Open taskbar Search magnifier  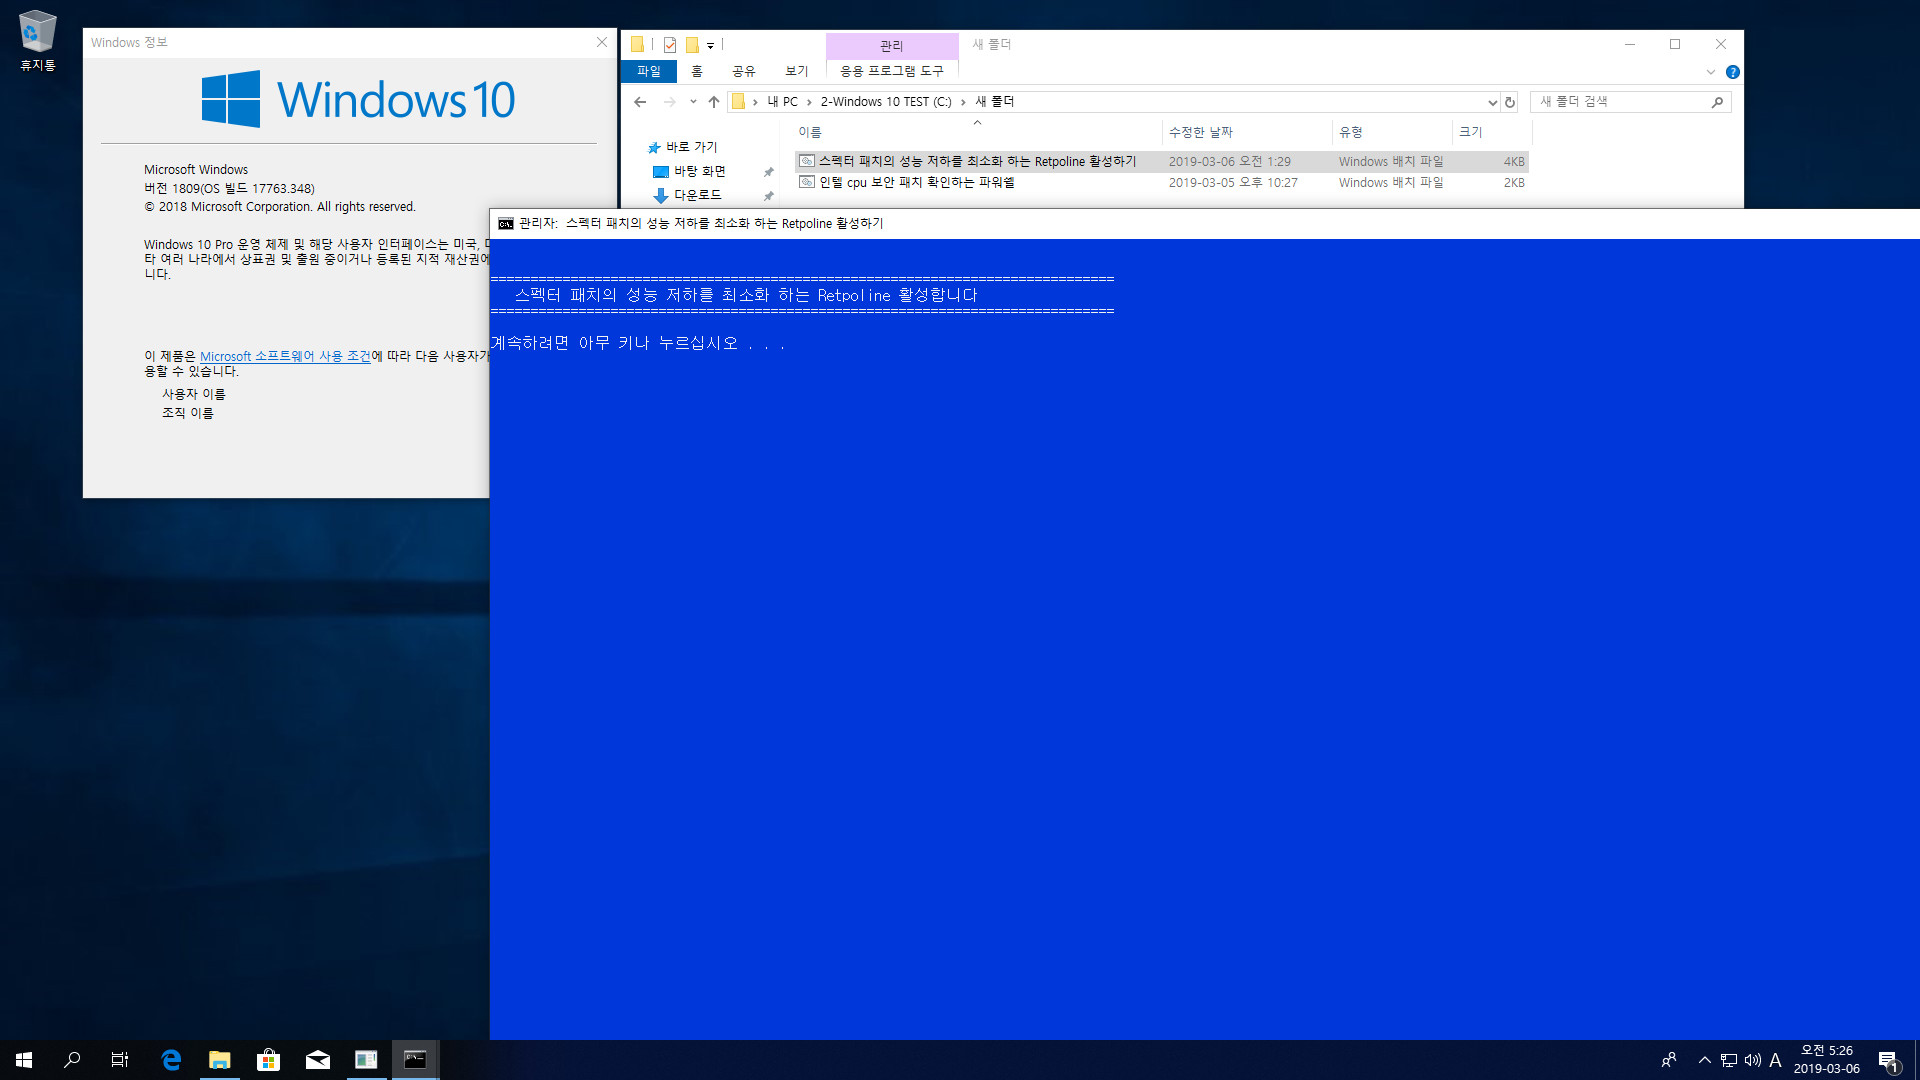click(x=72, y=1060)
